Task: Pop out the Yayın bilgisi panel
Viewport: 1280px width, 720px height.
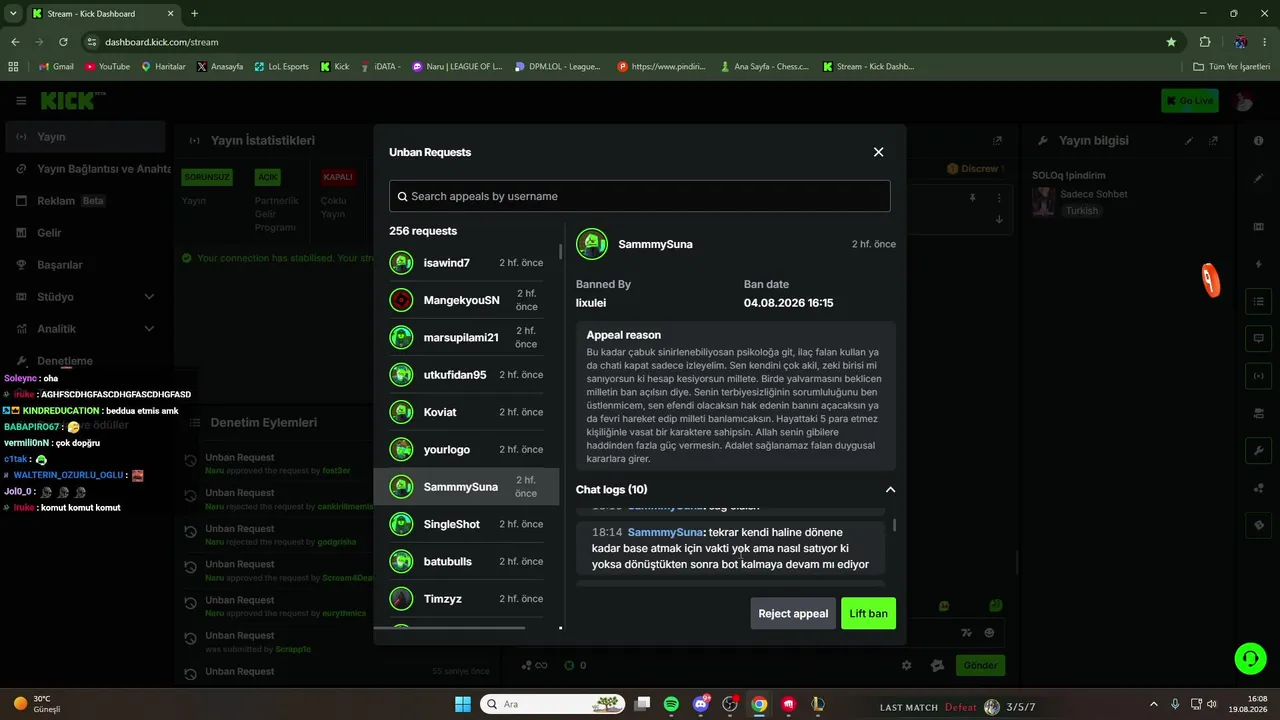Action: coord(1213,141)
